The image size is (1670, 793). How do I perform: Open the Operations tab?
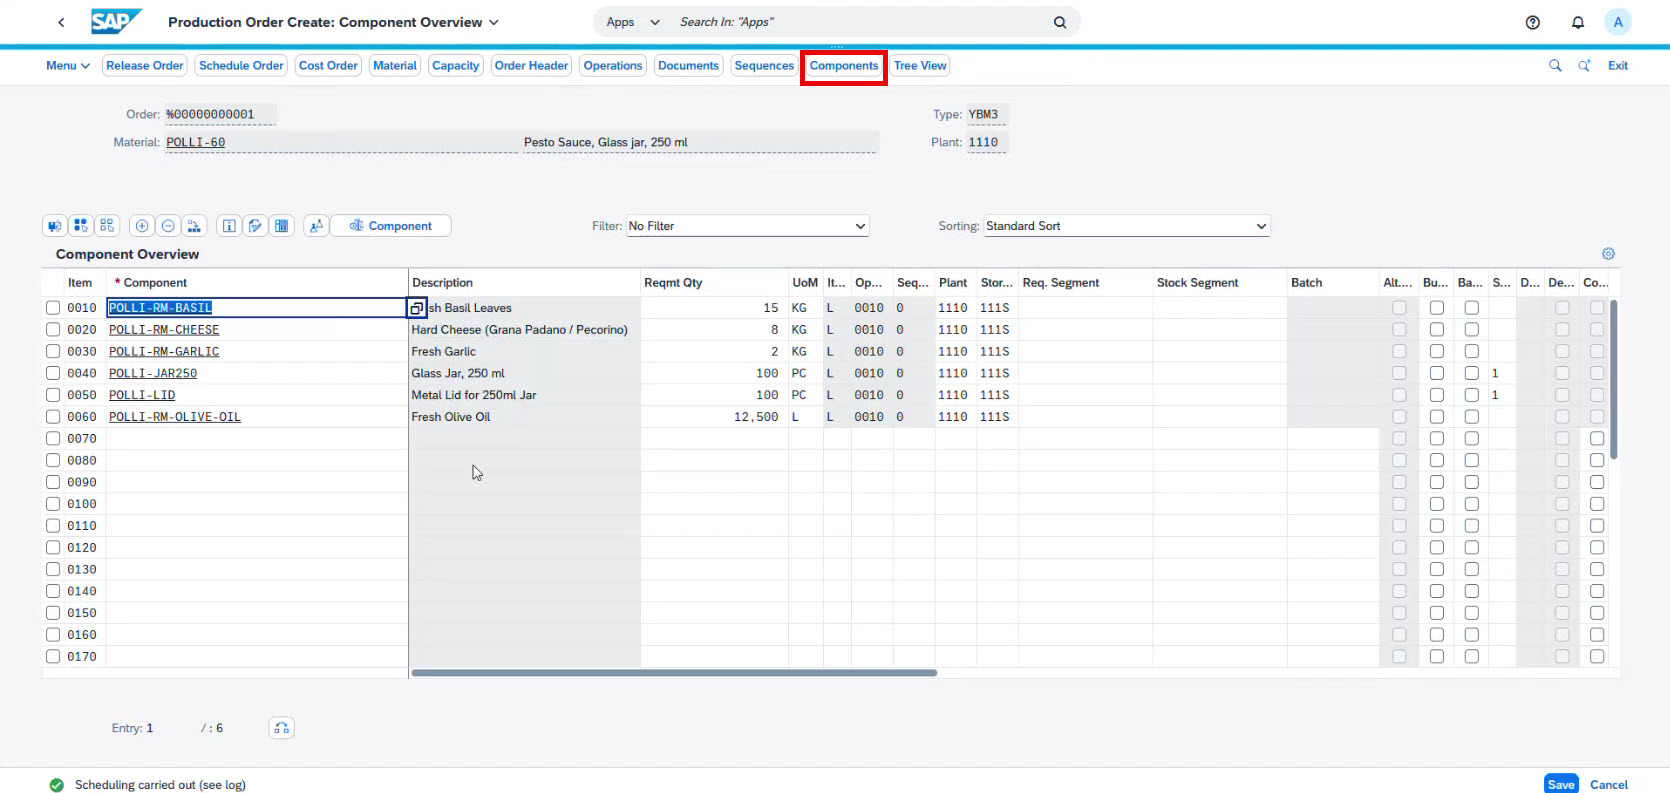coord(613,65)
